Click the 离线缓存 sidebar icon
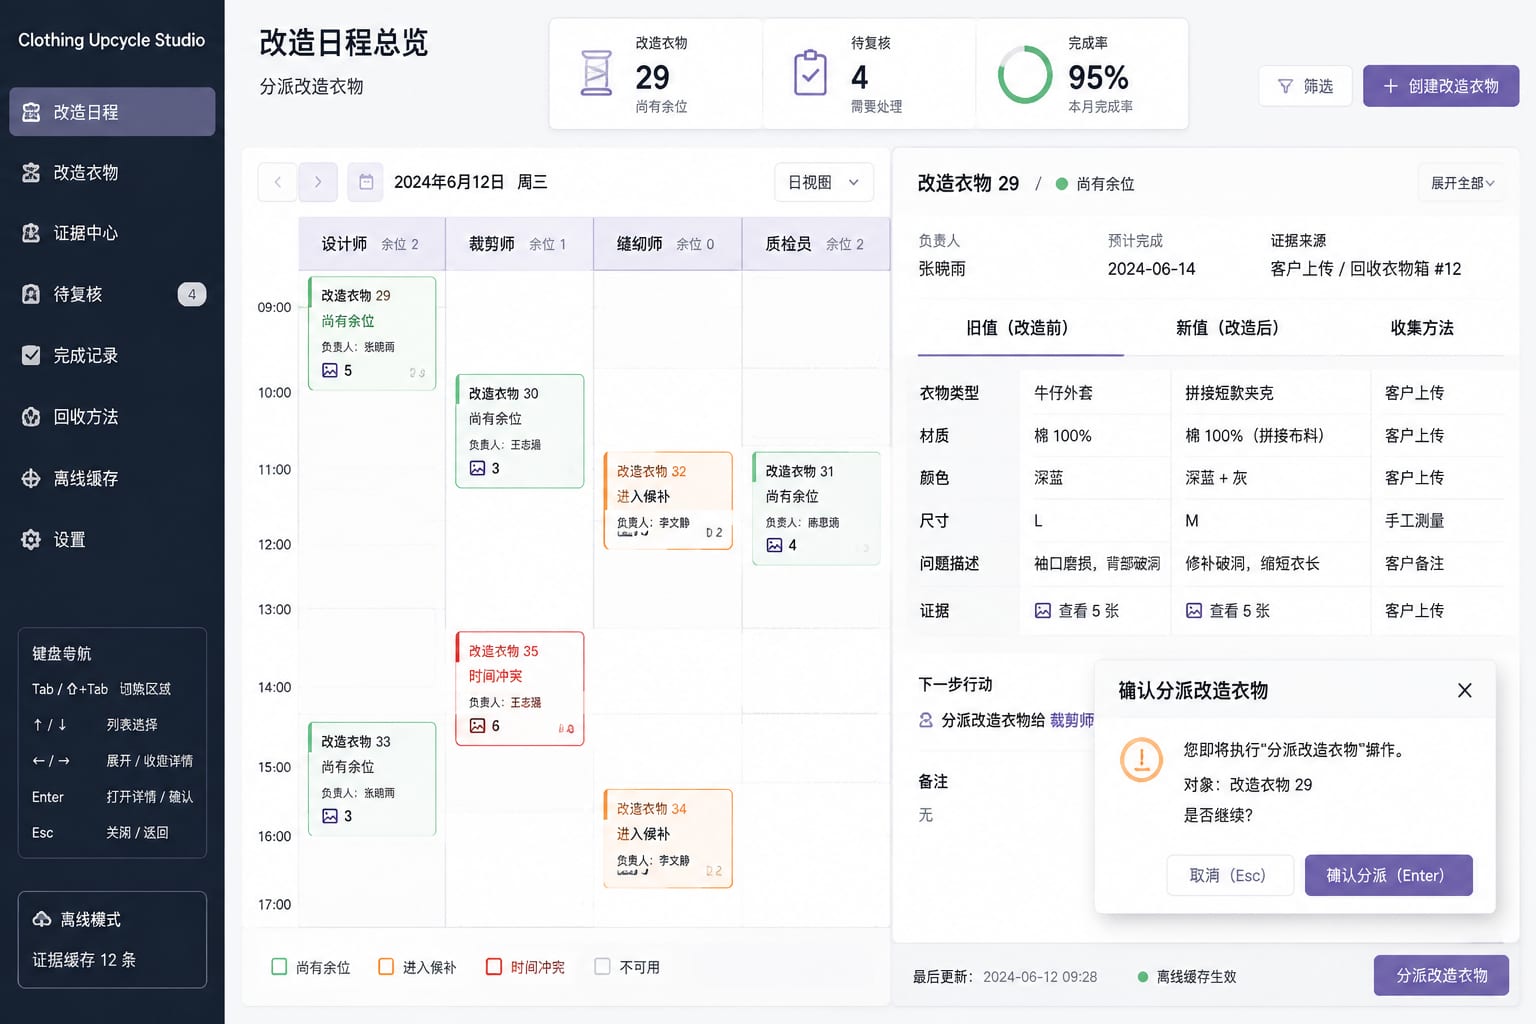The width and height of the screenshot is (1536, 1024). pos(32,478)
